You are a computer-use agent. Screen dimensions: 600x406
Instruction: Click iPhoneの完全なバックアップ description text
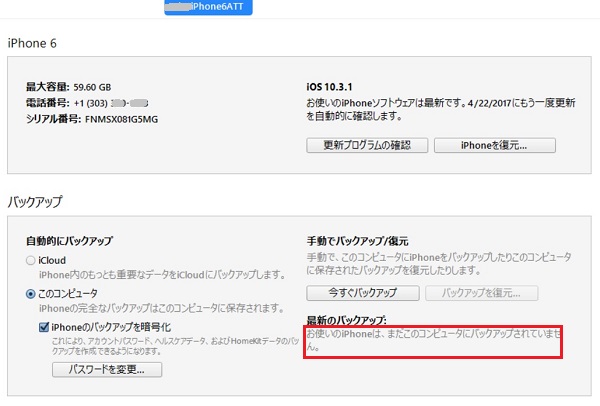161,308
